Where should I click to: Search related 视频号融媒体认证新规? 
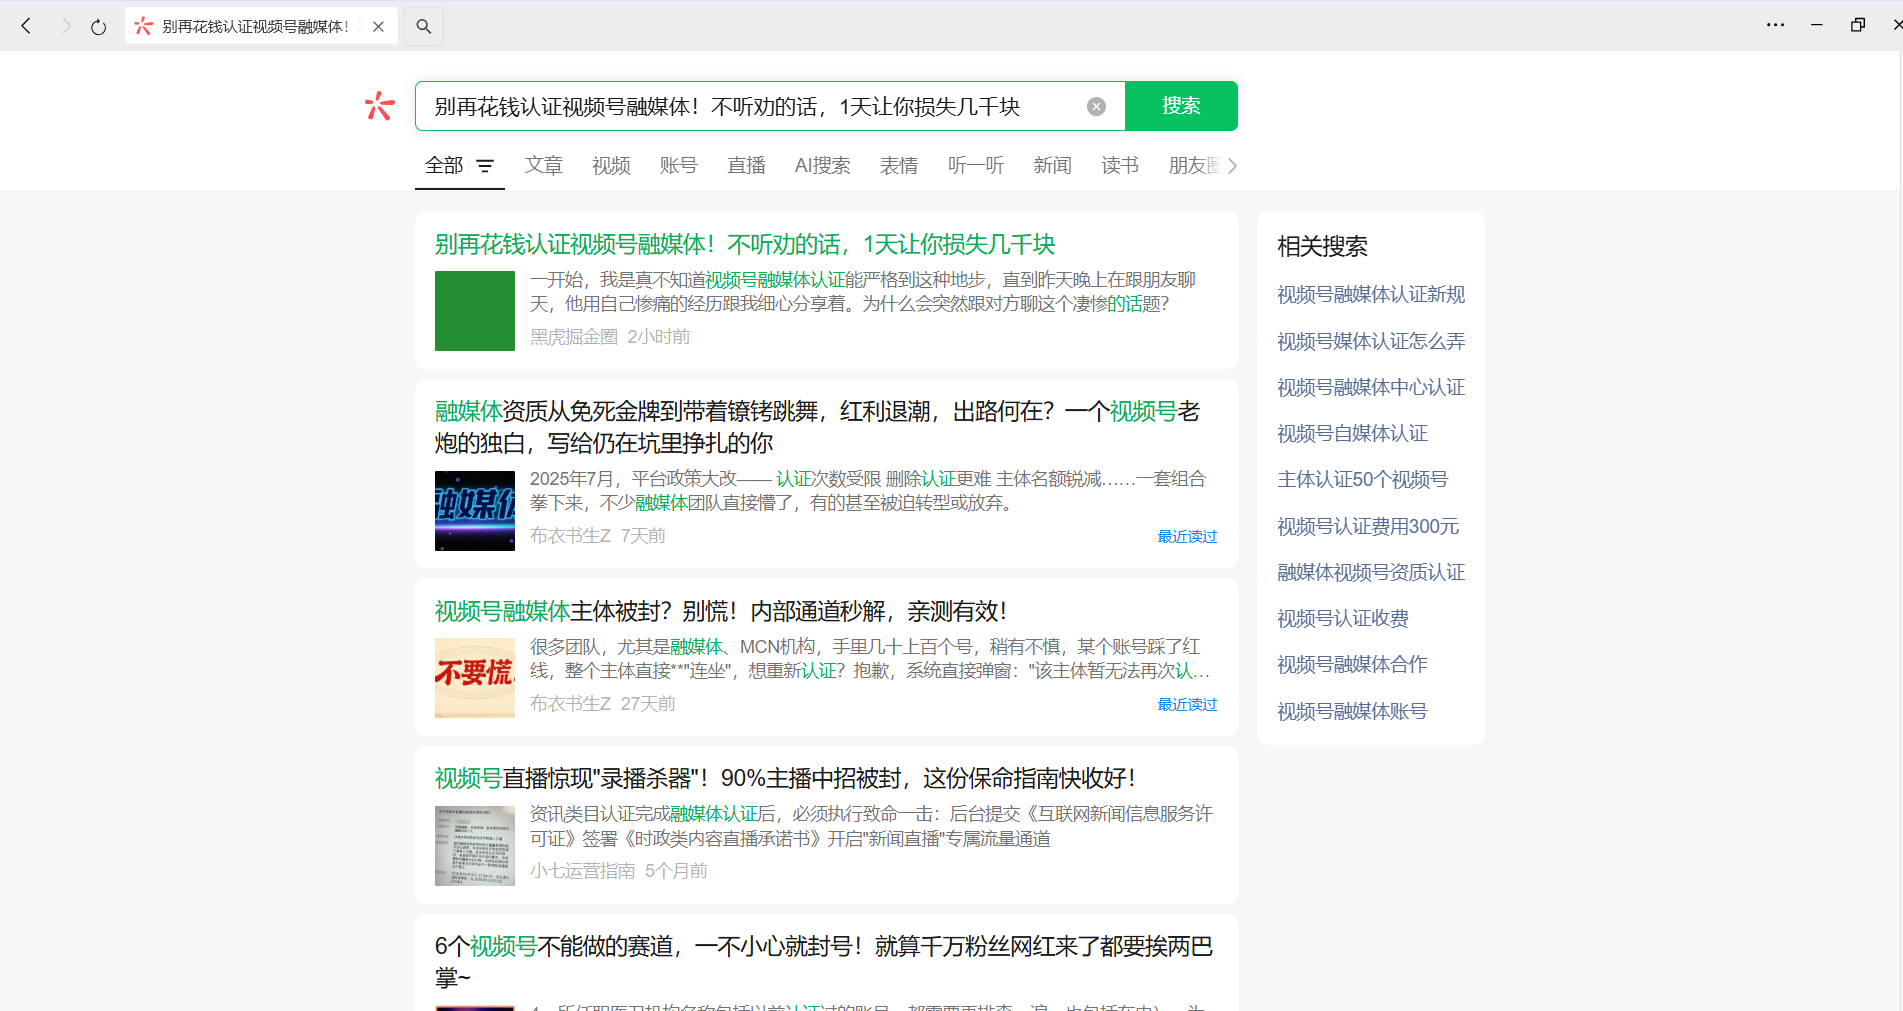(x=1371, y=295)
